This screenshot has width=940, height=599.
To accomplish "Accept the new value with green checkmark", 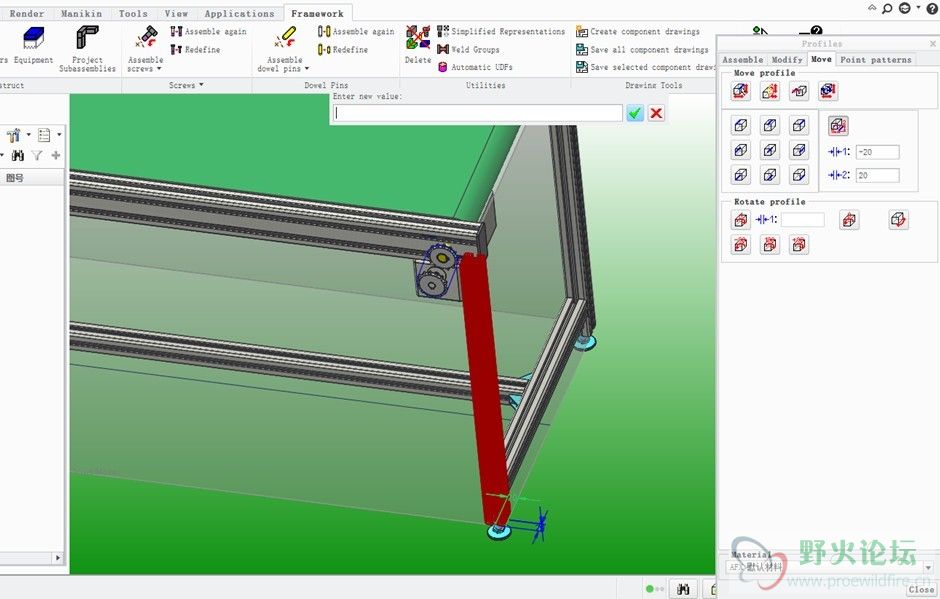I will point(635,113).
